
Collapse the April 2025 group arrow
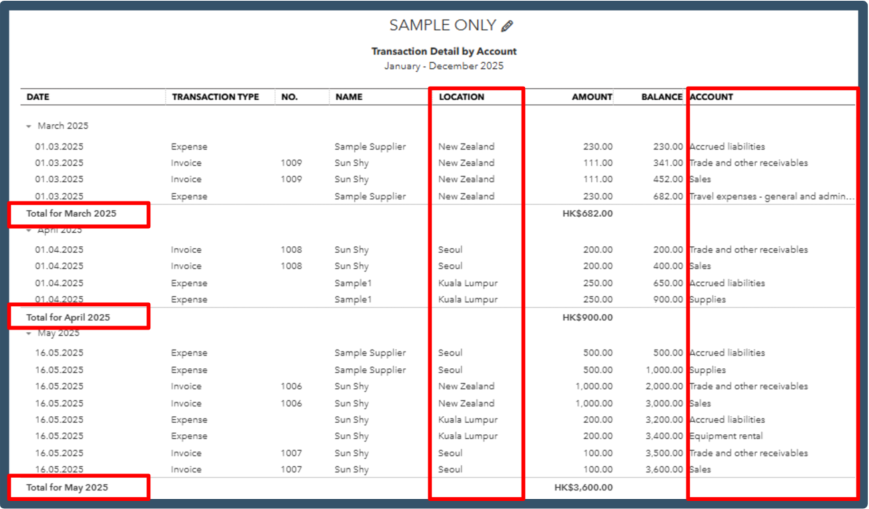coord(30,230)
